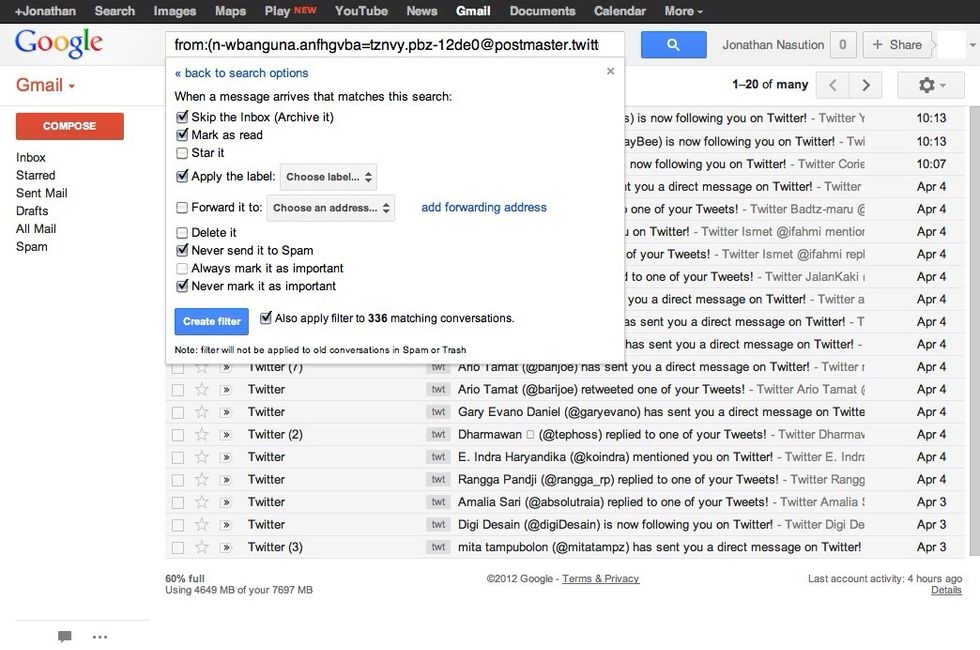Click the blue search magnifier icon
This screenshot has height=650, width=980.
(670, 44)
